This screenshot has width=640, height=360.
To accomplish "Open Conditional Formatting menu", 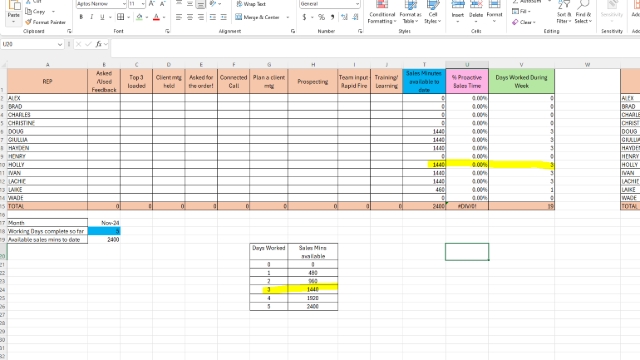I will 382,12.
